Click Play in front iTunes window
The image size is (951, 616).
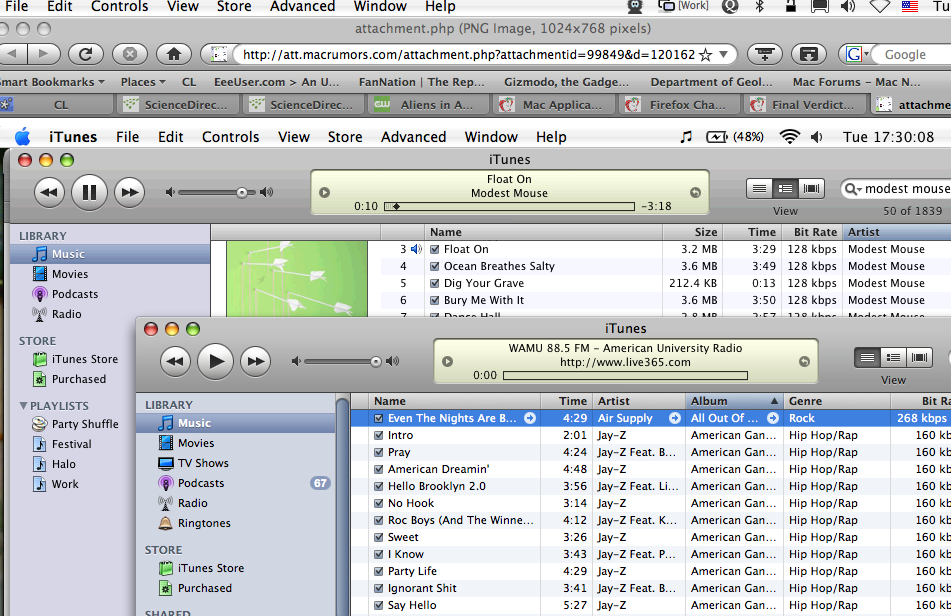click(215, 361)
